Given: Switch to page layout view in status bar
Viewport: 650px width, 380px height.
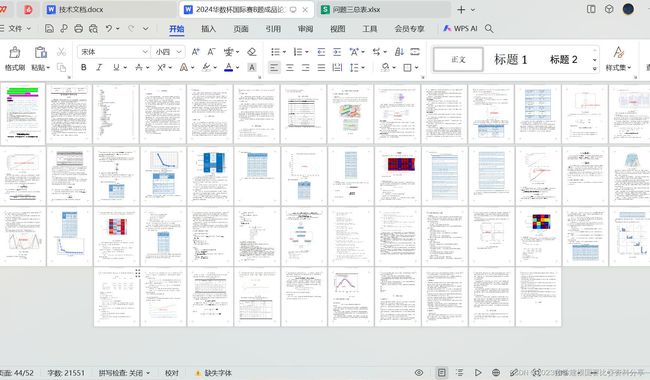Looking at the screenshot, I should [x=442, y=373].
